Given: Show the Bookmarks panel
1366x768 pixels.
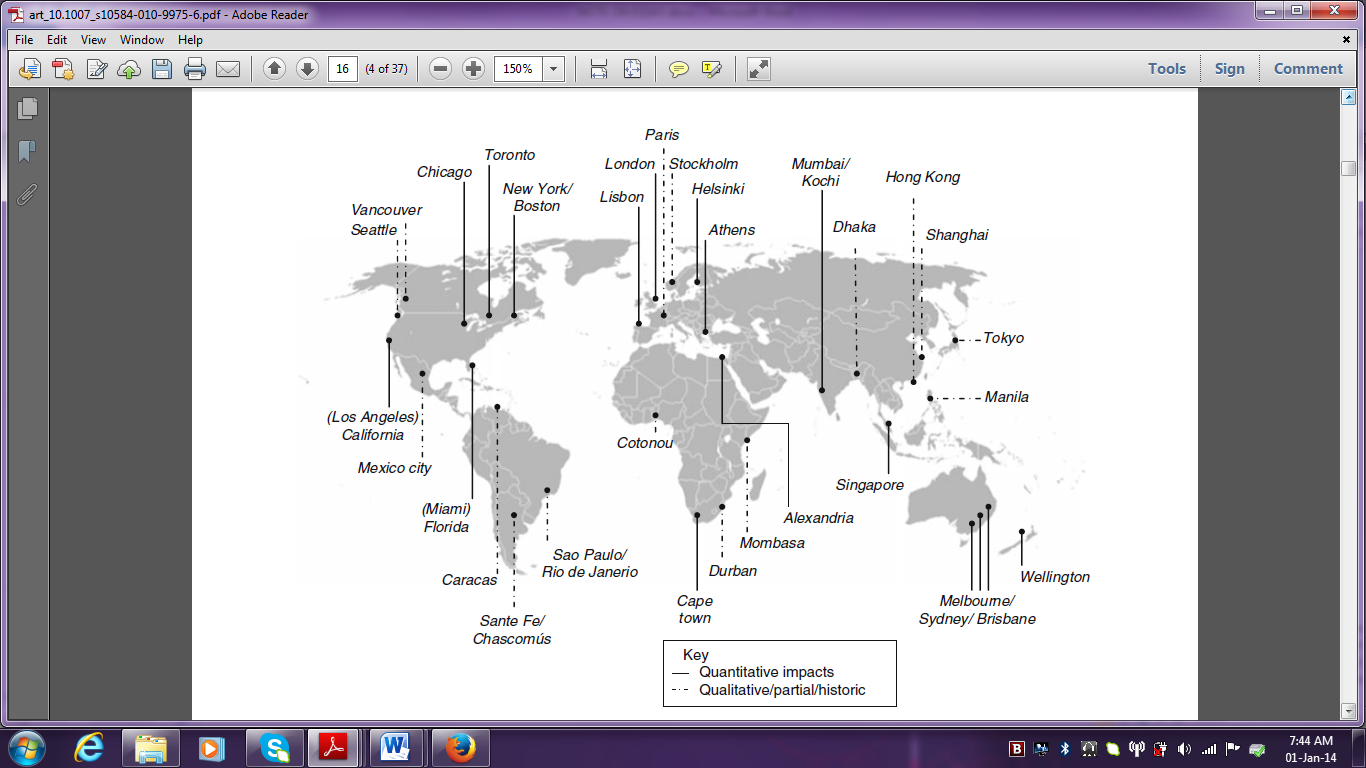Looking at the screenshot, I should click(x=27, y=151).
